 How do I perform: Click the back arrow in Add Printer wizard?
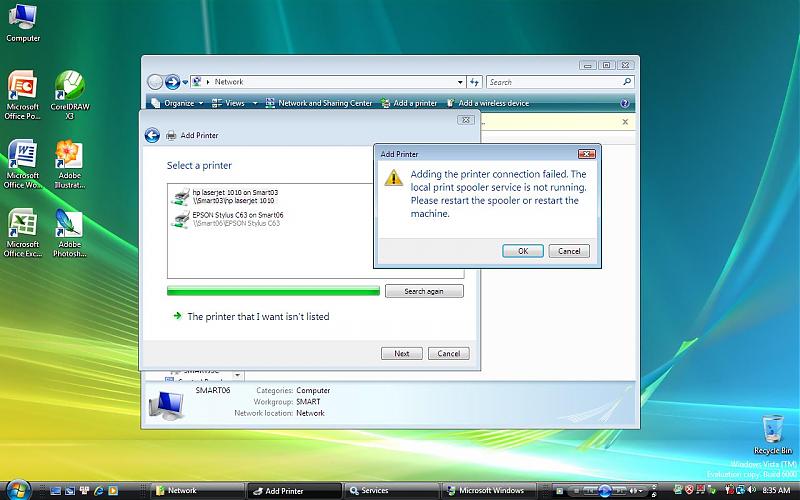(x=152, y=135)
